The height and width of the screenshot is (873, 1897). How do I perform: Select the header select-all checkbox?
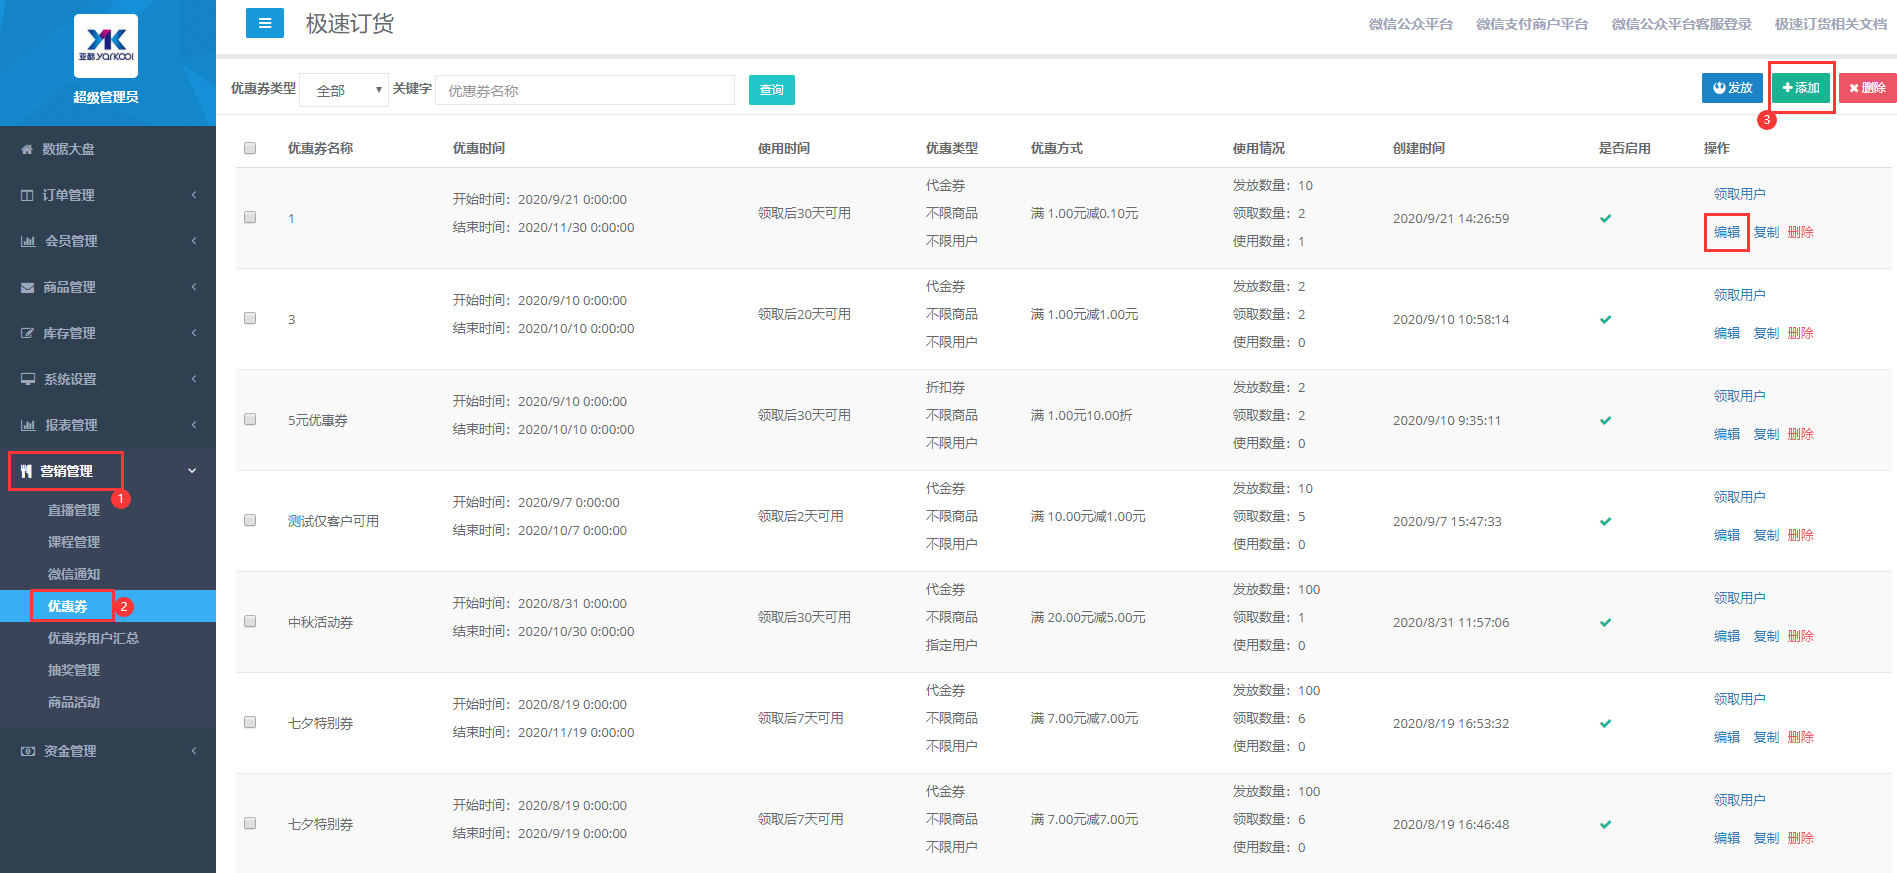point(250,148)
